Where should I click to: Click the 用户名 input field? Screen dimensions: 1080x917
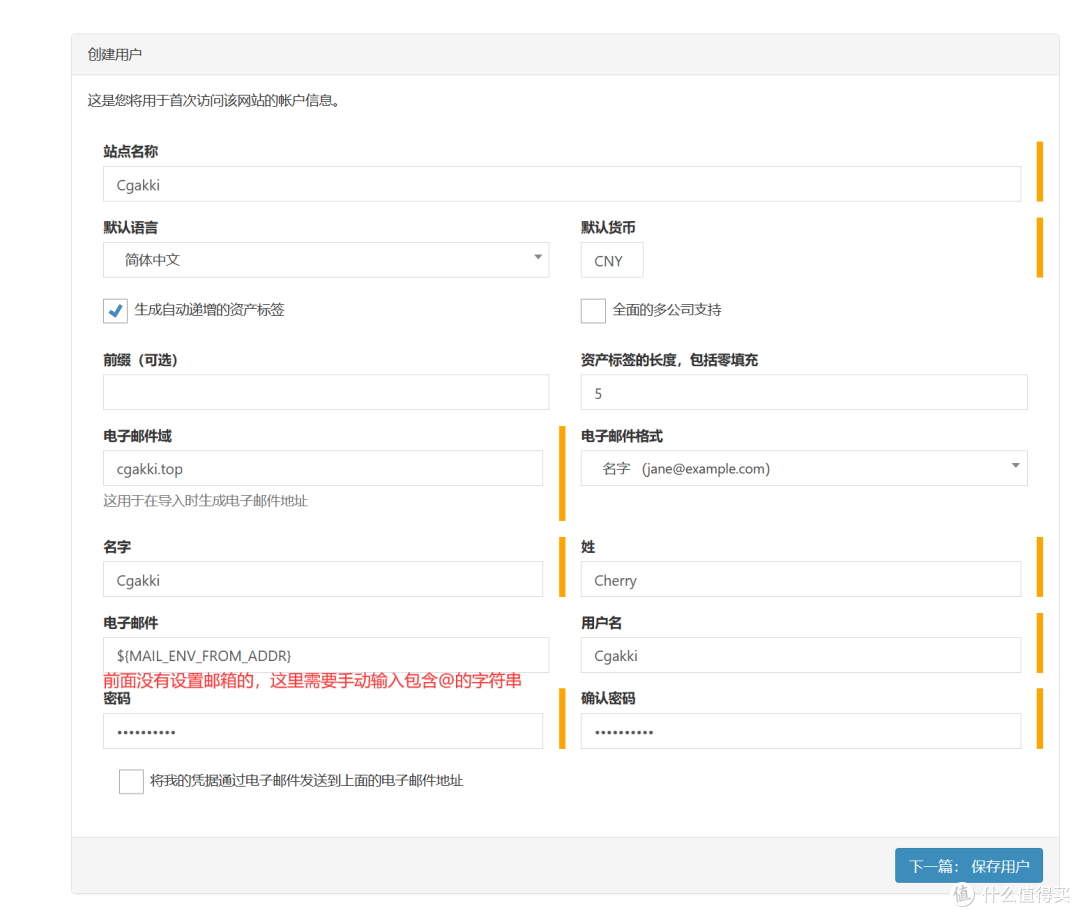800,655
